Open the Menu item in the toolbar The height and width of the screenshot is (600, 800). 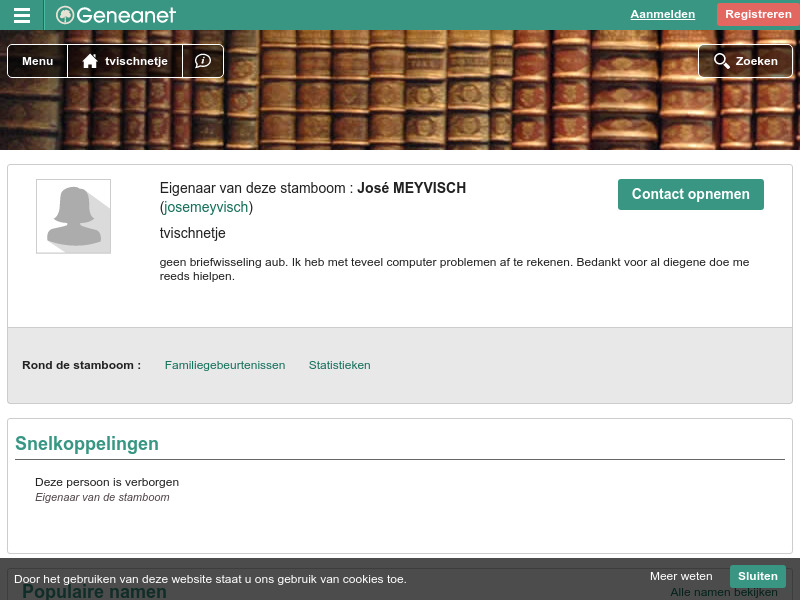pyautogui.click(x=37, y=60)
